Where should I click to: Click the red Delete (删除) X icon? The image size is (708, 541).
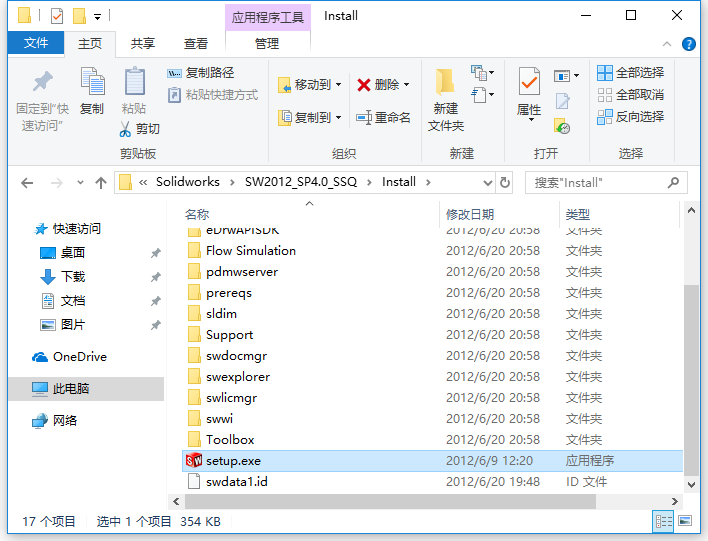[x=363, y=84]
